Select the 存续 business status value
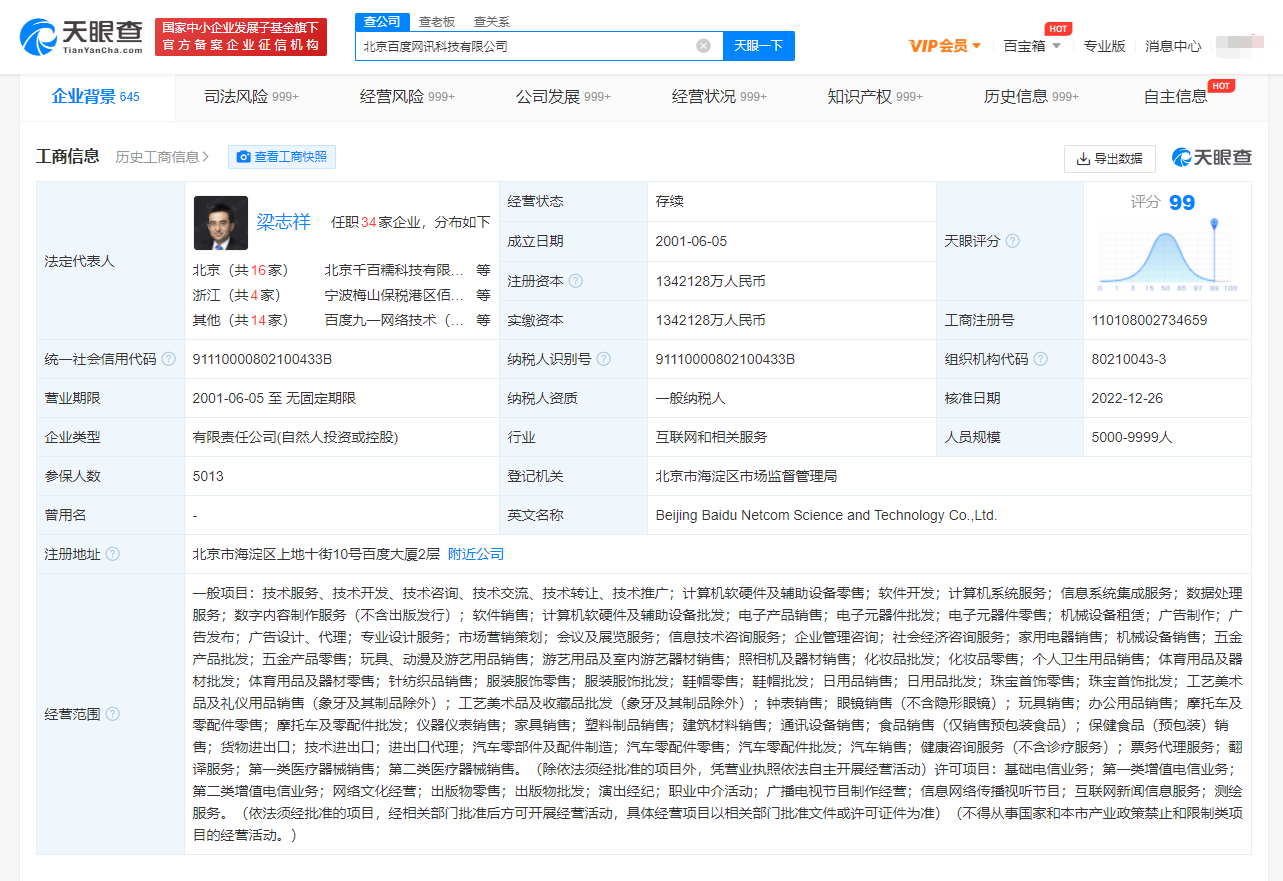 [x=669, y=202]
